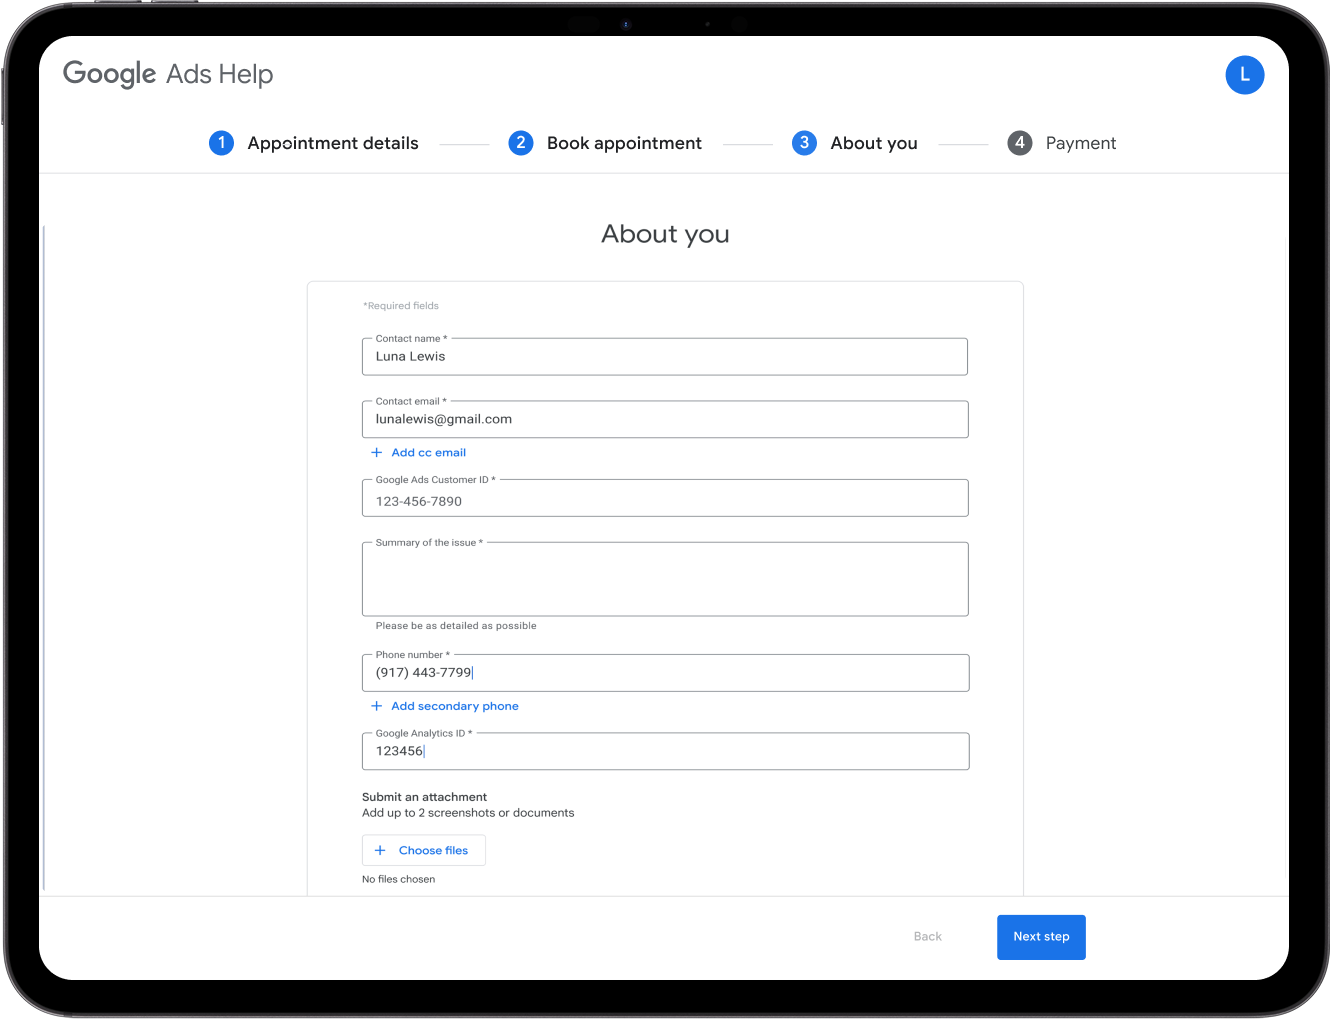Open the user account avatar L
The height and width of the screenshot is (1019, 1330).
pos(1244,75)
